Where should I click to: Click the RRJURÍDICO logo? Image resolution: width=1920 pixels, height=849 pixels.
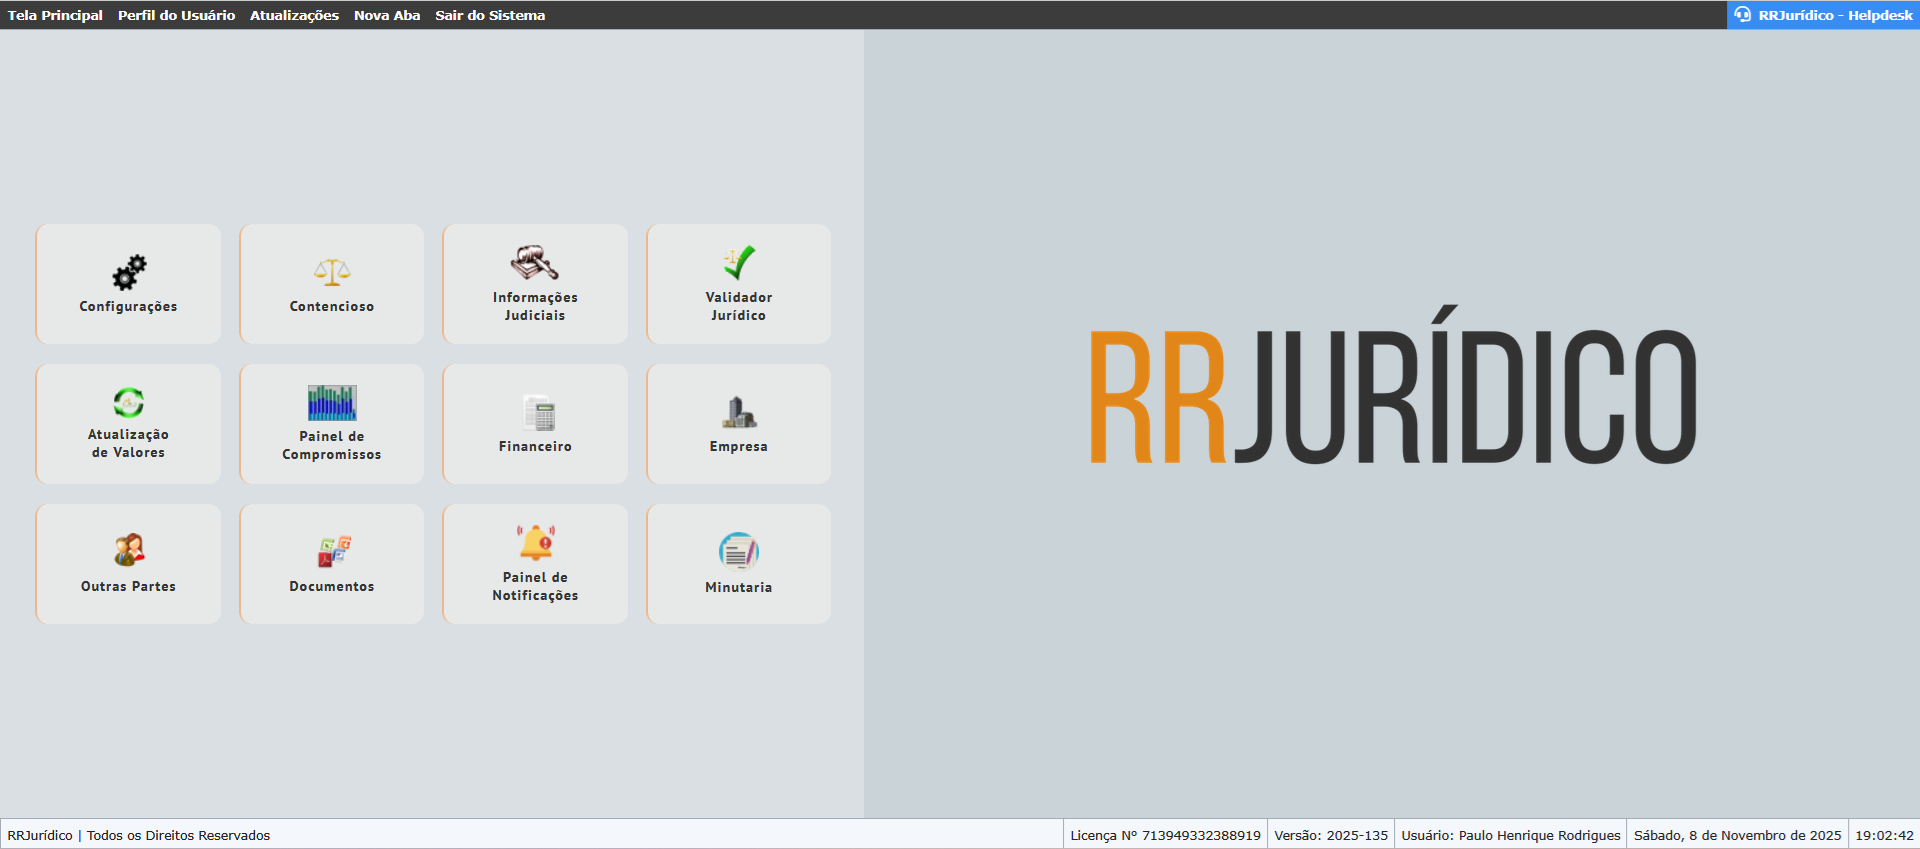(x=1392, y=396)
